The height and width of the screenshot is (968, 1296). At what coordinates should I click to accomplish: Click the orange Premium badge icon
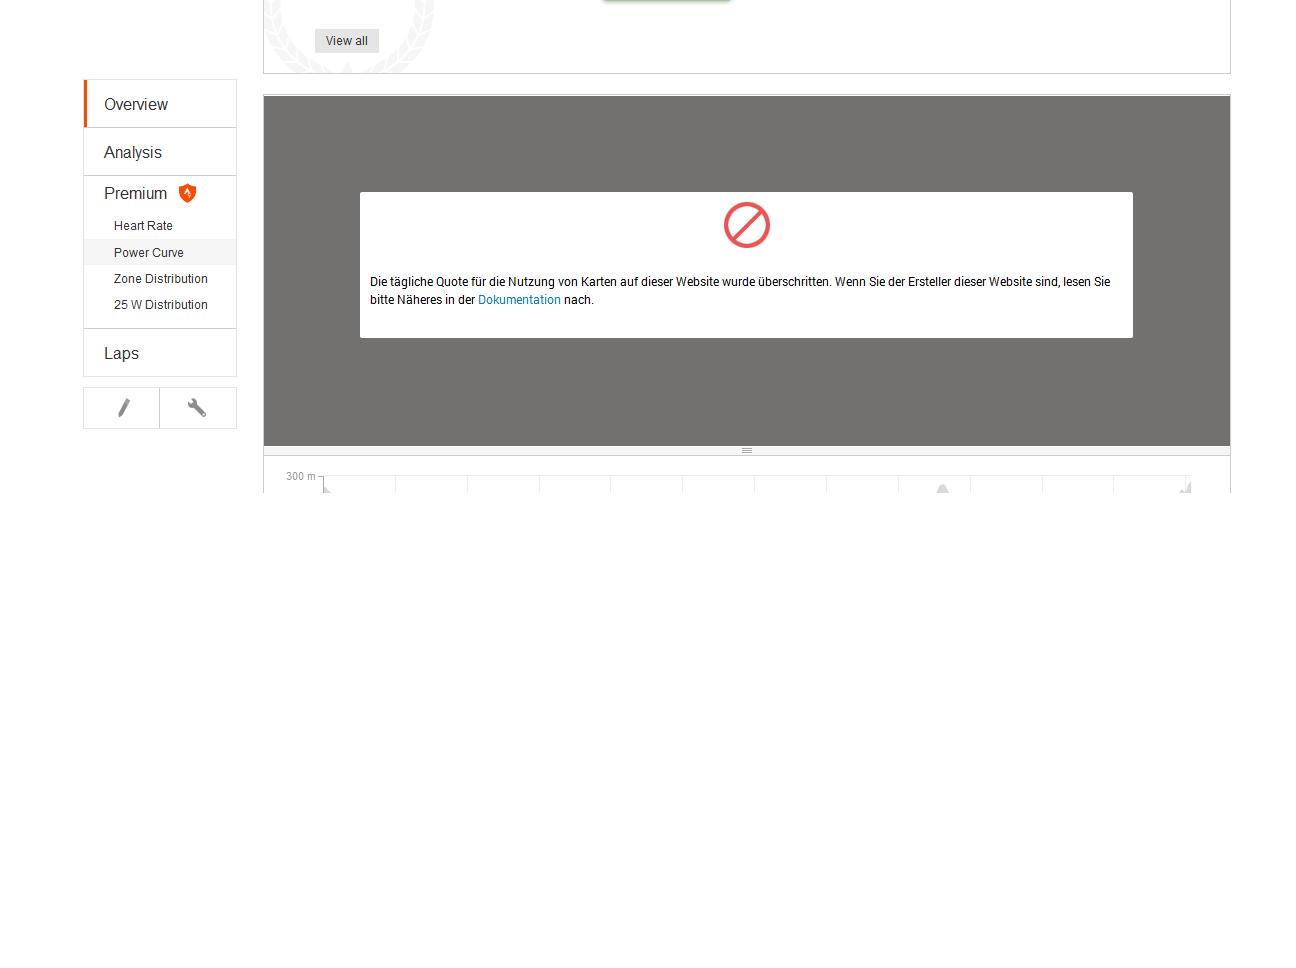click(187, 193)
